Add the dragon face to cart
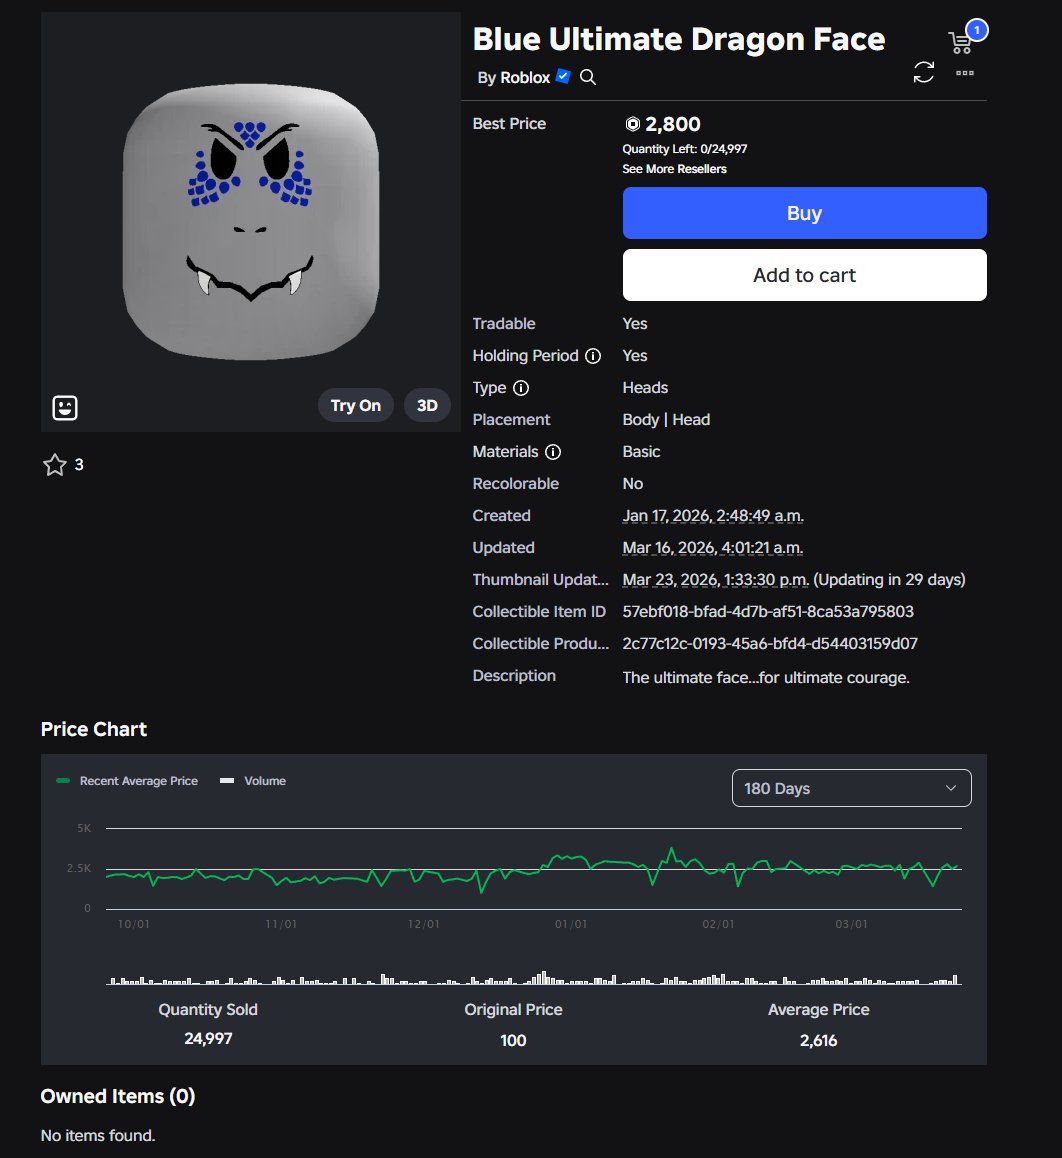The width and height of the screenshot is (1062, 1158). [804, 275]
